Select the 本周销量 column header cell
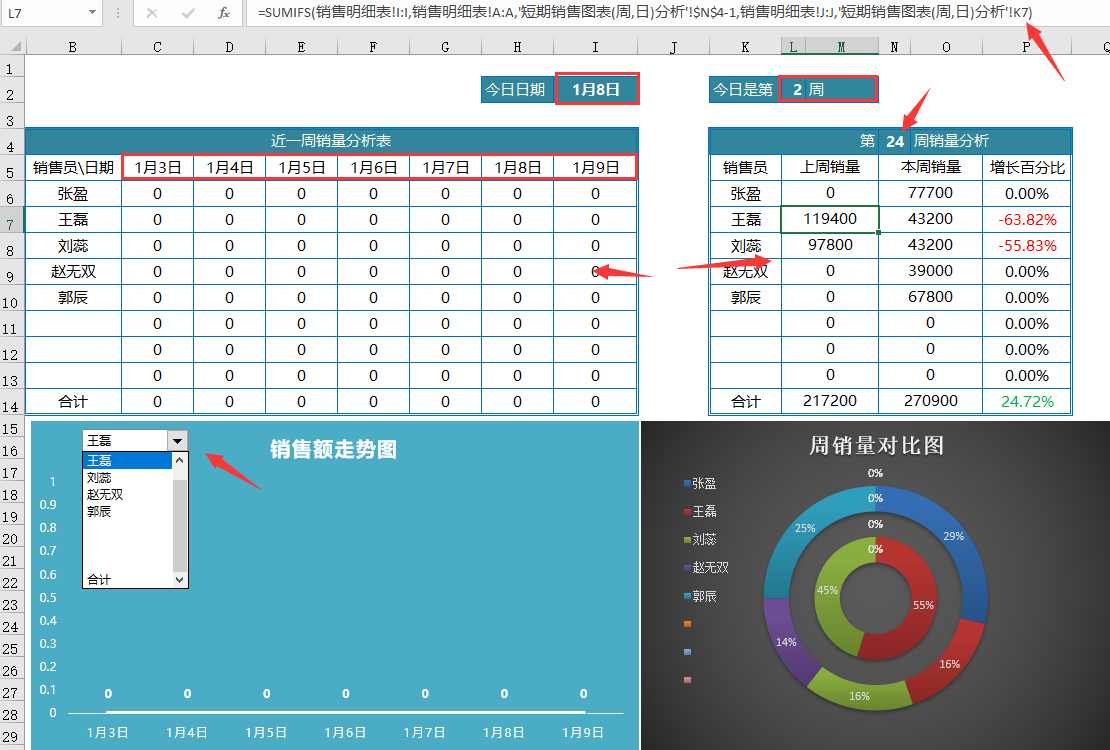The width and height of the screenshot is (1110, 750). tap(930, 167)
